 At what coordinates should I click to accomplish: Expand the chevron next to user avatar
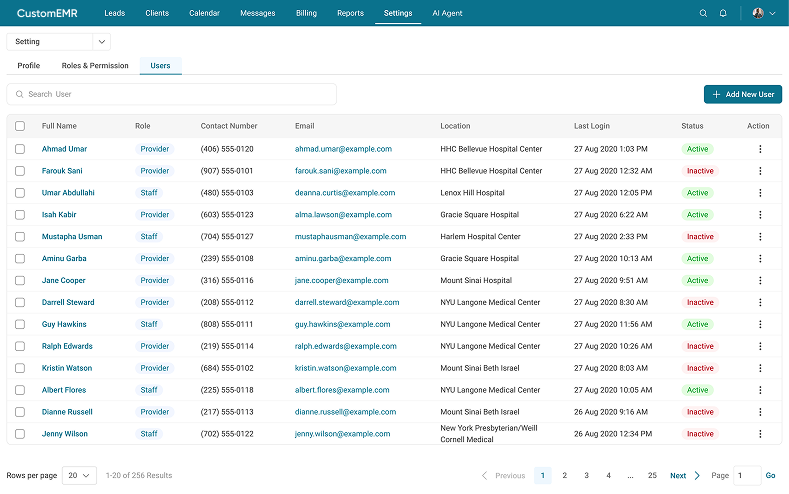point(772,14)
